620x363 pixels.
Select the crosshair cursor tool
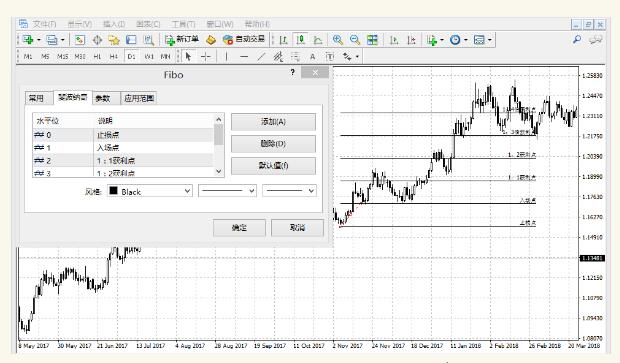pos(205,57)
